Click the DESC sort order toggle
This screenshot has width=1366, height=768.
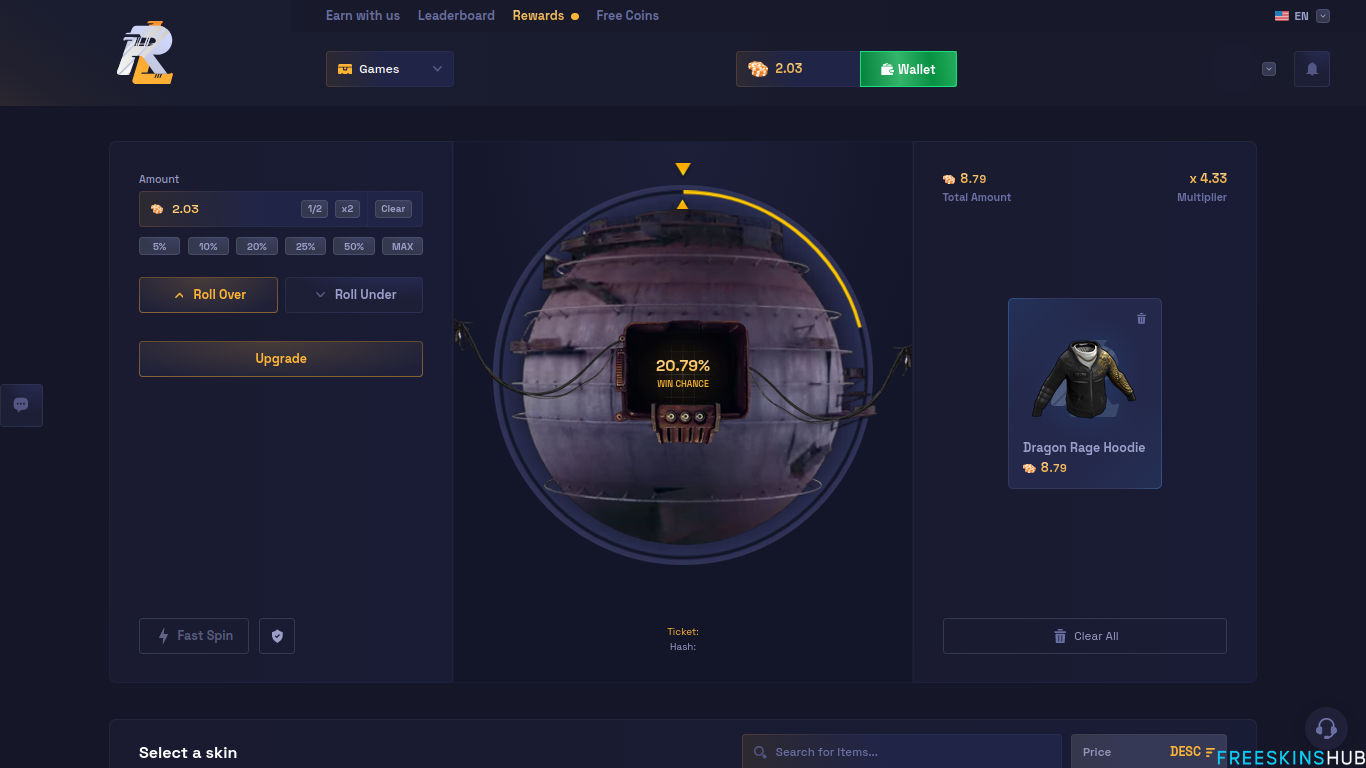point(1193,752)
